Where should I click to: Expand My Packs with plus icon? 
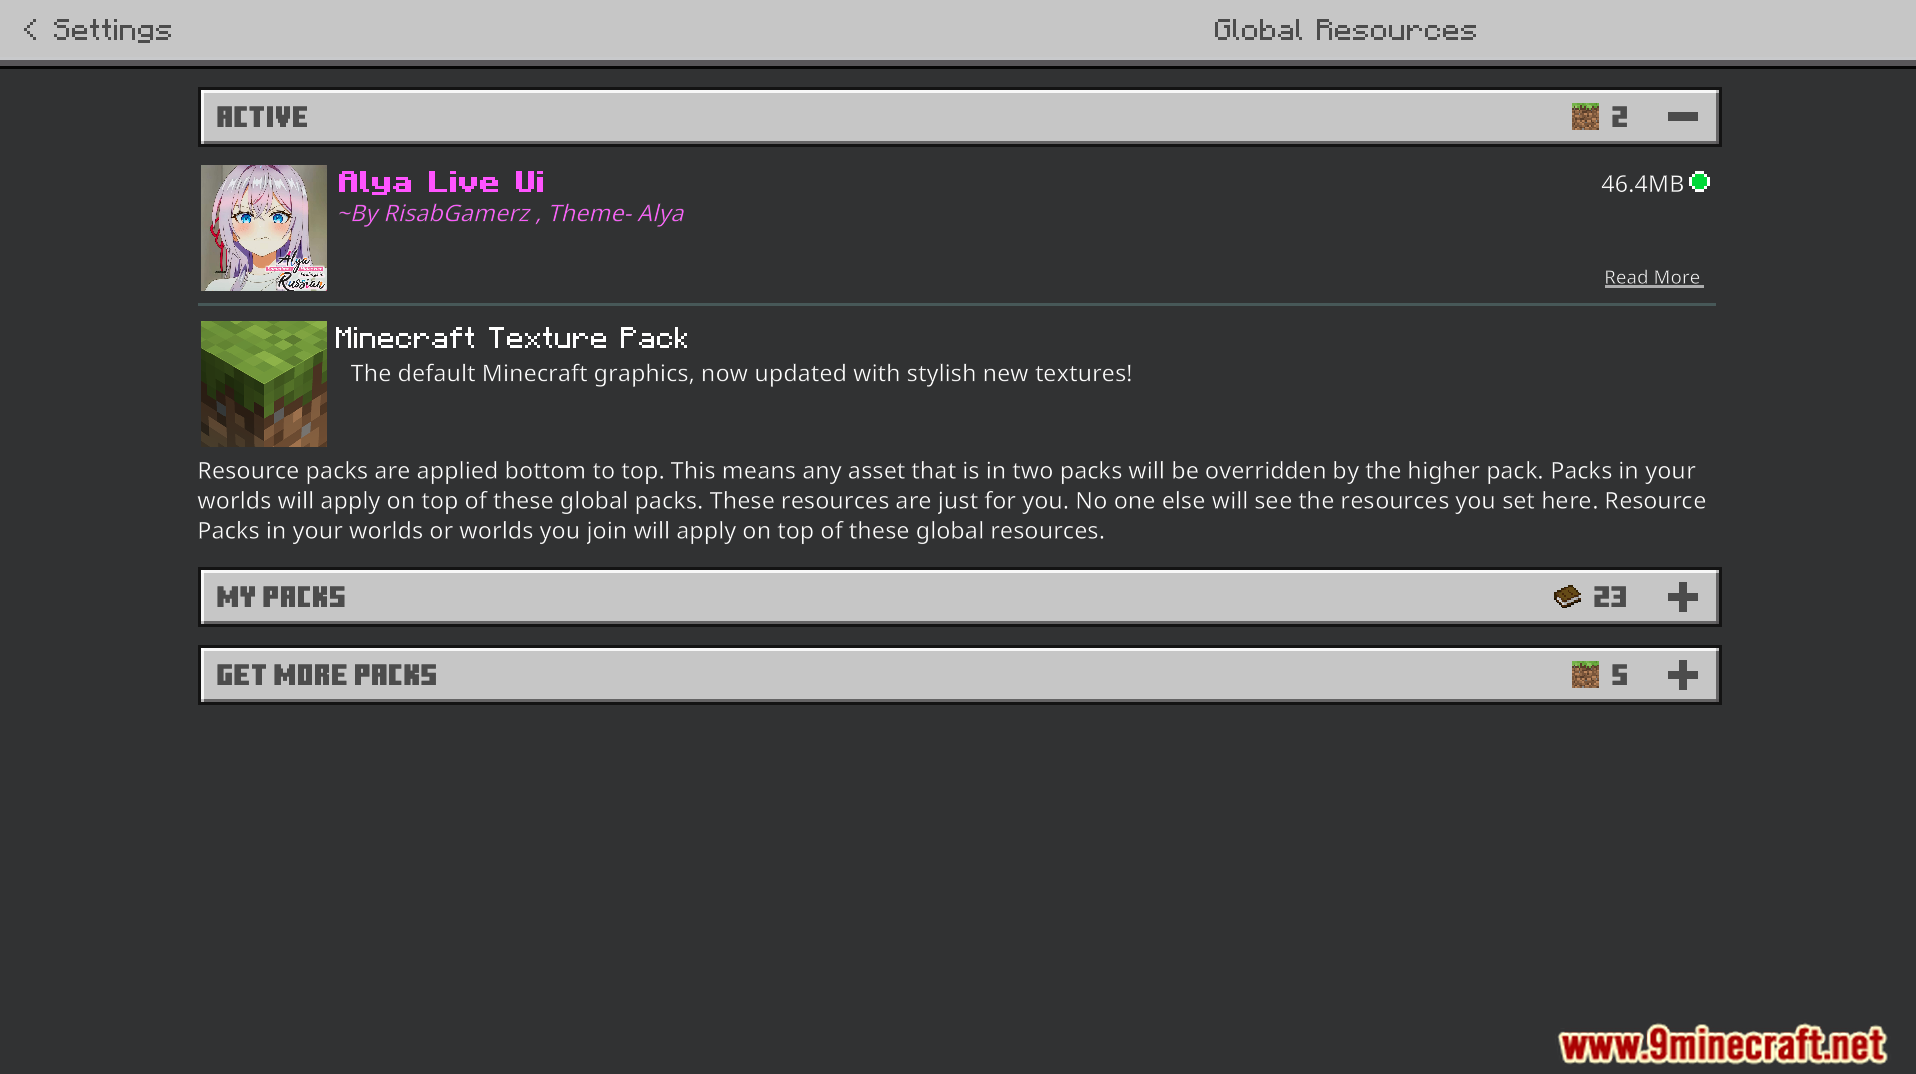click(1682, 597)
